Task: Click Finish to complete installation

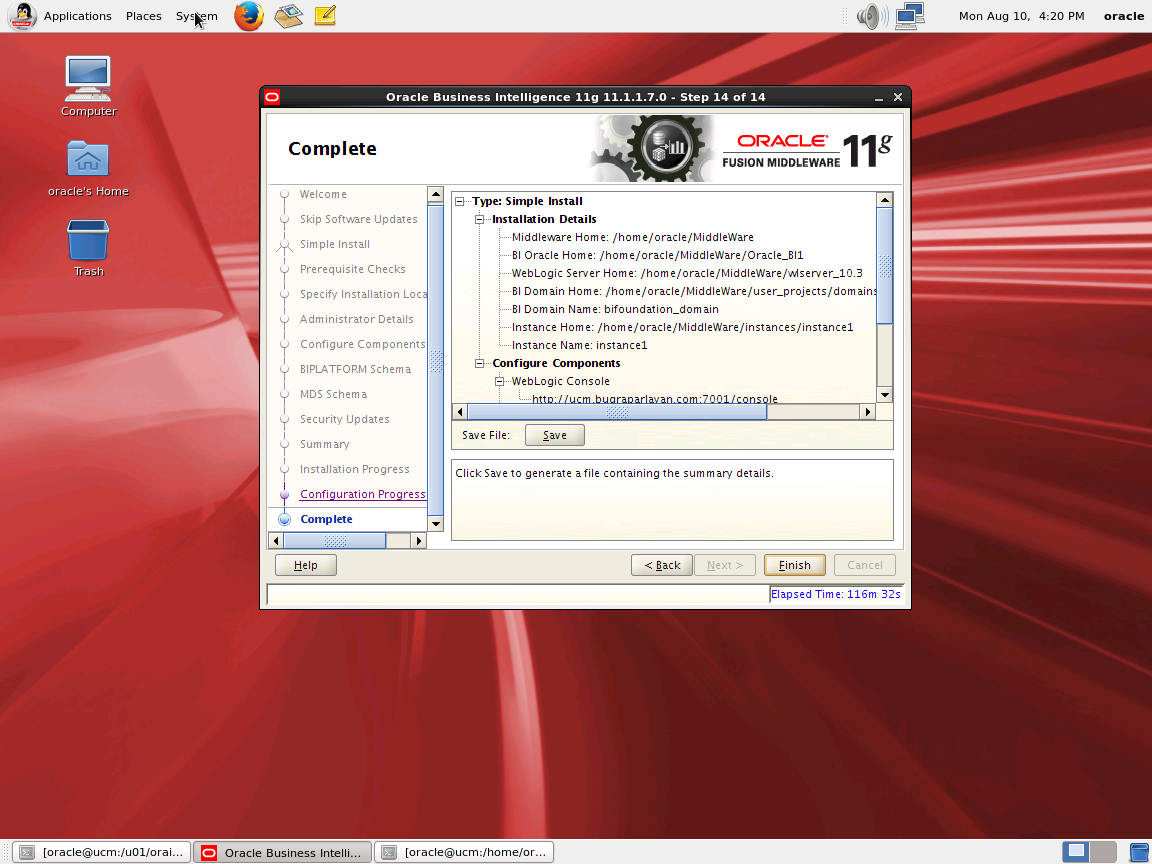Action: pos(794,565)
